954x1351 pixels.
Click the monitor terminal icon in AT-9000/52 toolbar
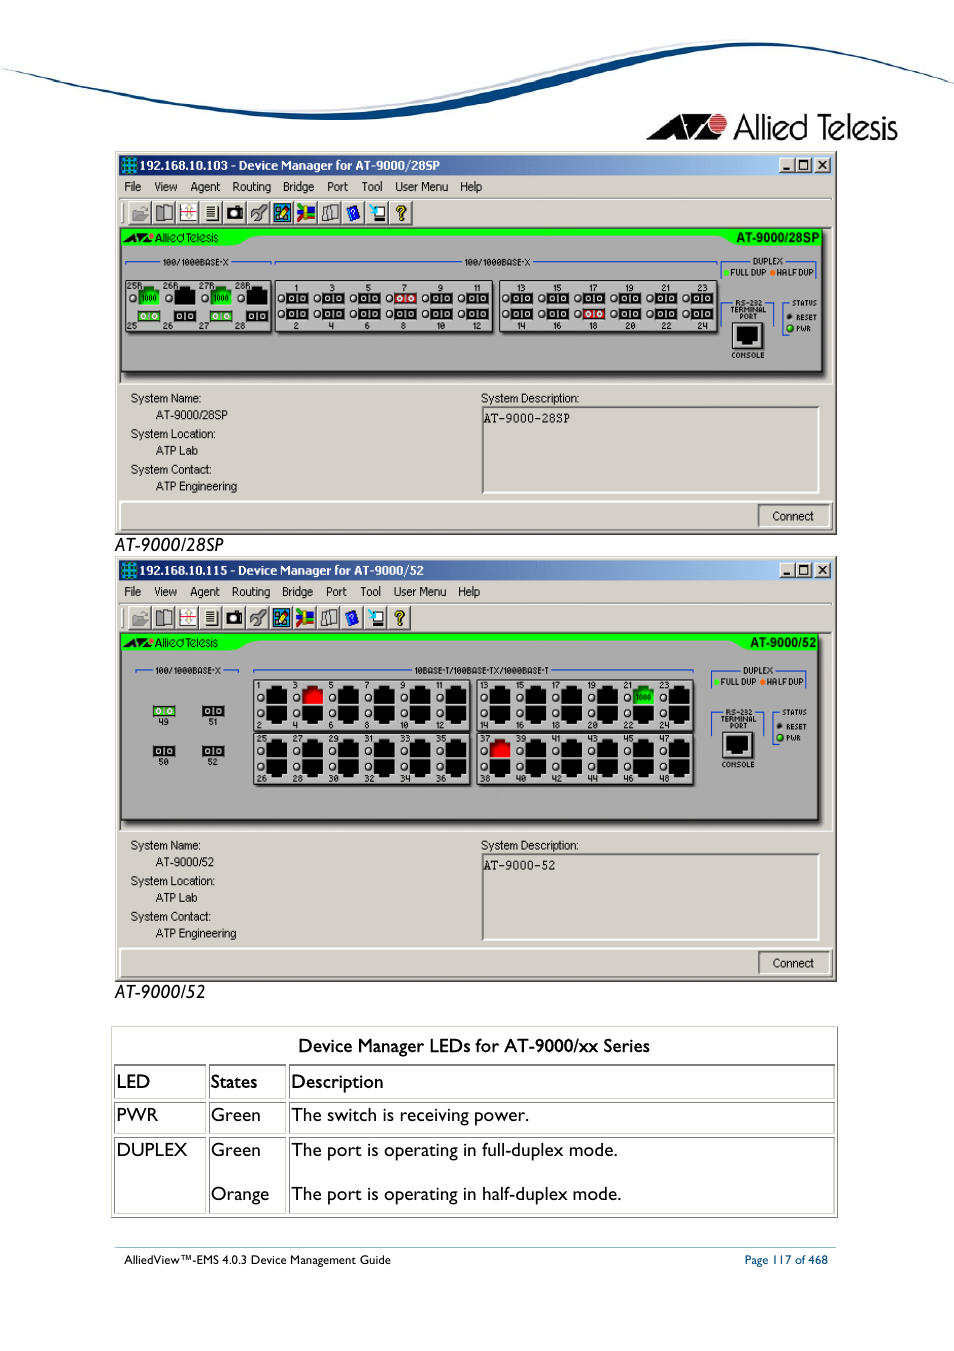[376, 618]
